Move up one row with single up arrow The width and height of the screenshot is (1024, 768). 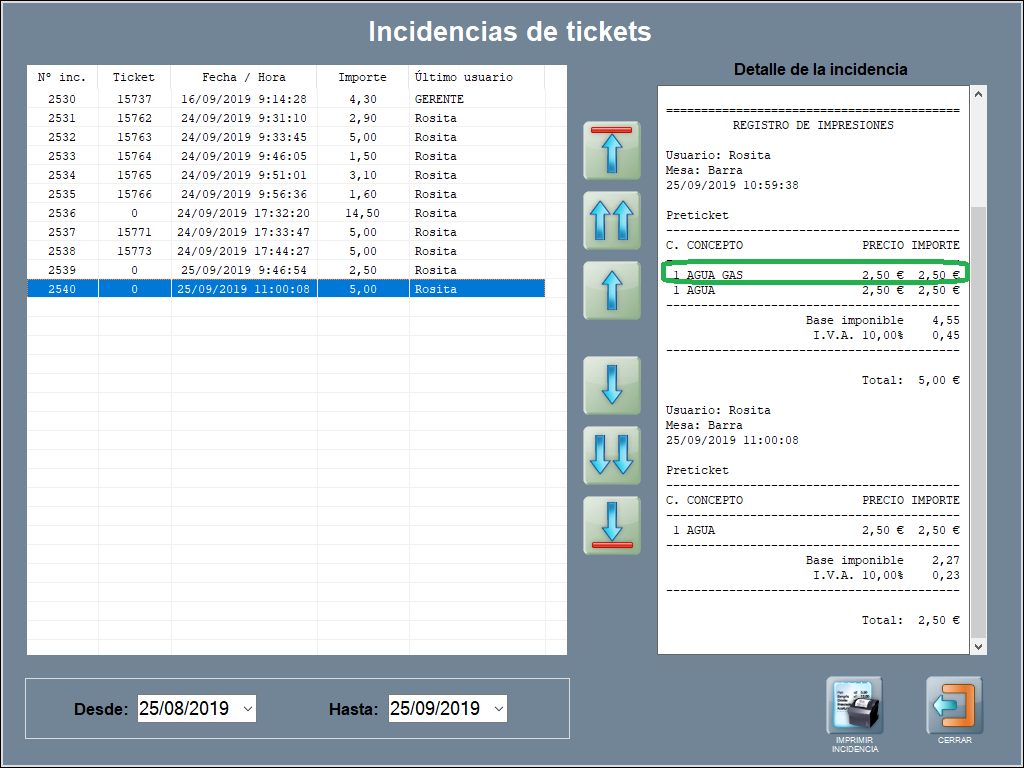click(611, 290)
